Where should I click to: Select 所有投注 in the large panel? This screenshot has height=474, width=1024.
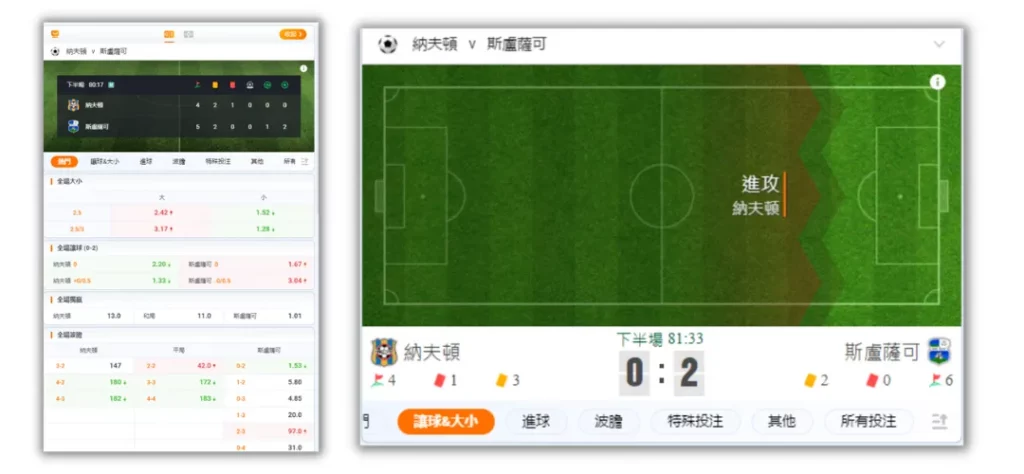869,422
